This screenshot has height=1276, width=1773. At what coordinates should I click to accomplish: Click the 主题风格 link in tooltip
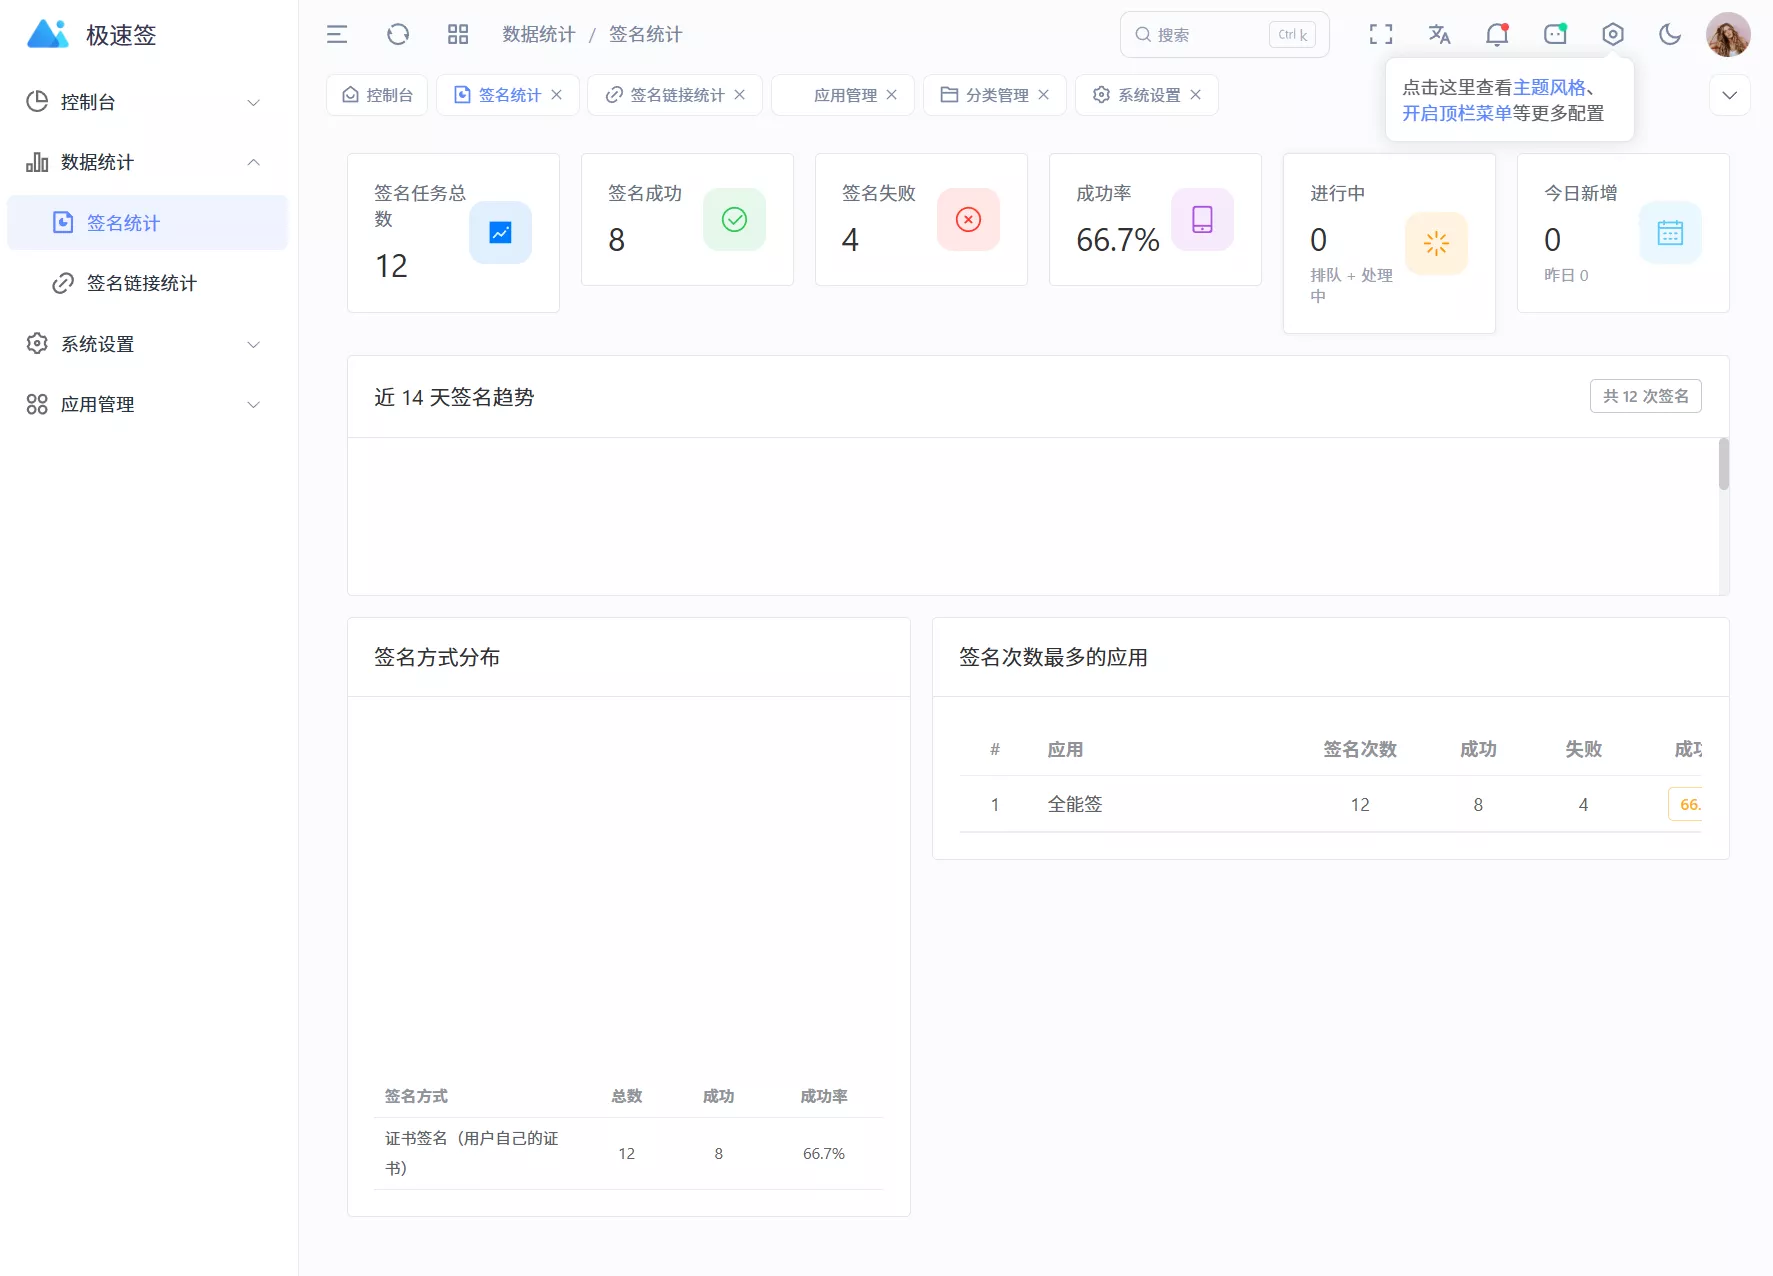point(1549,87)
